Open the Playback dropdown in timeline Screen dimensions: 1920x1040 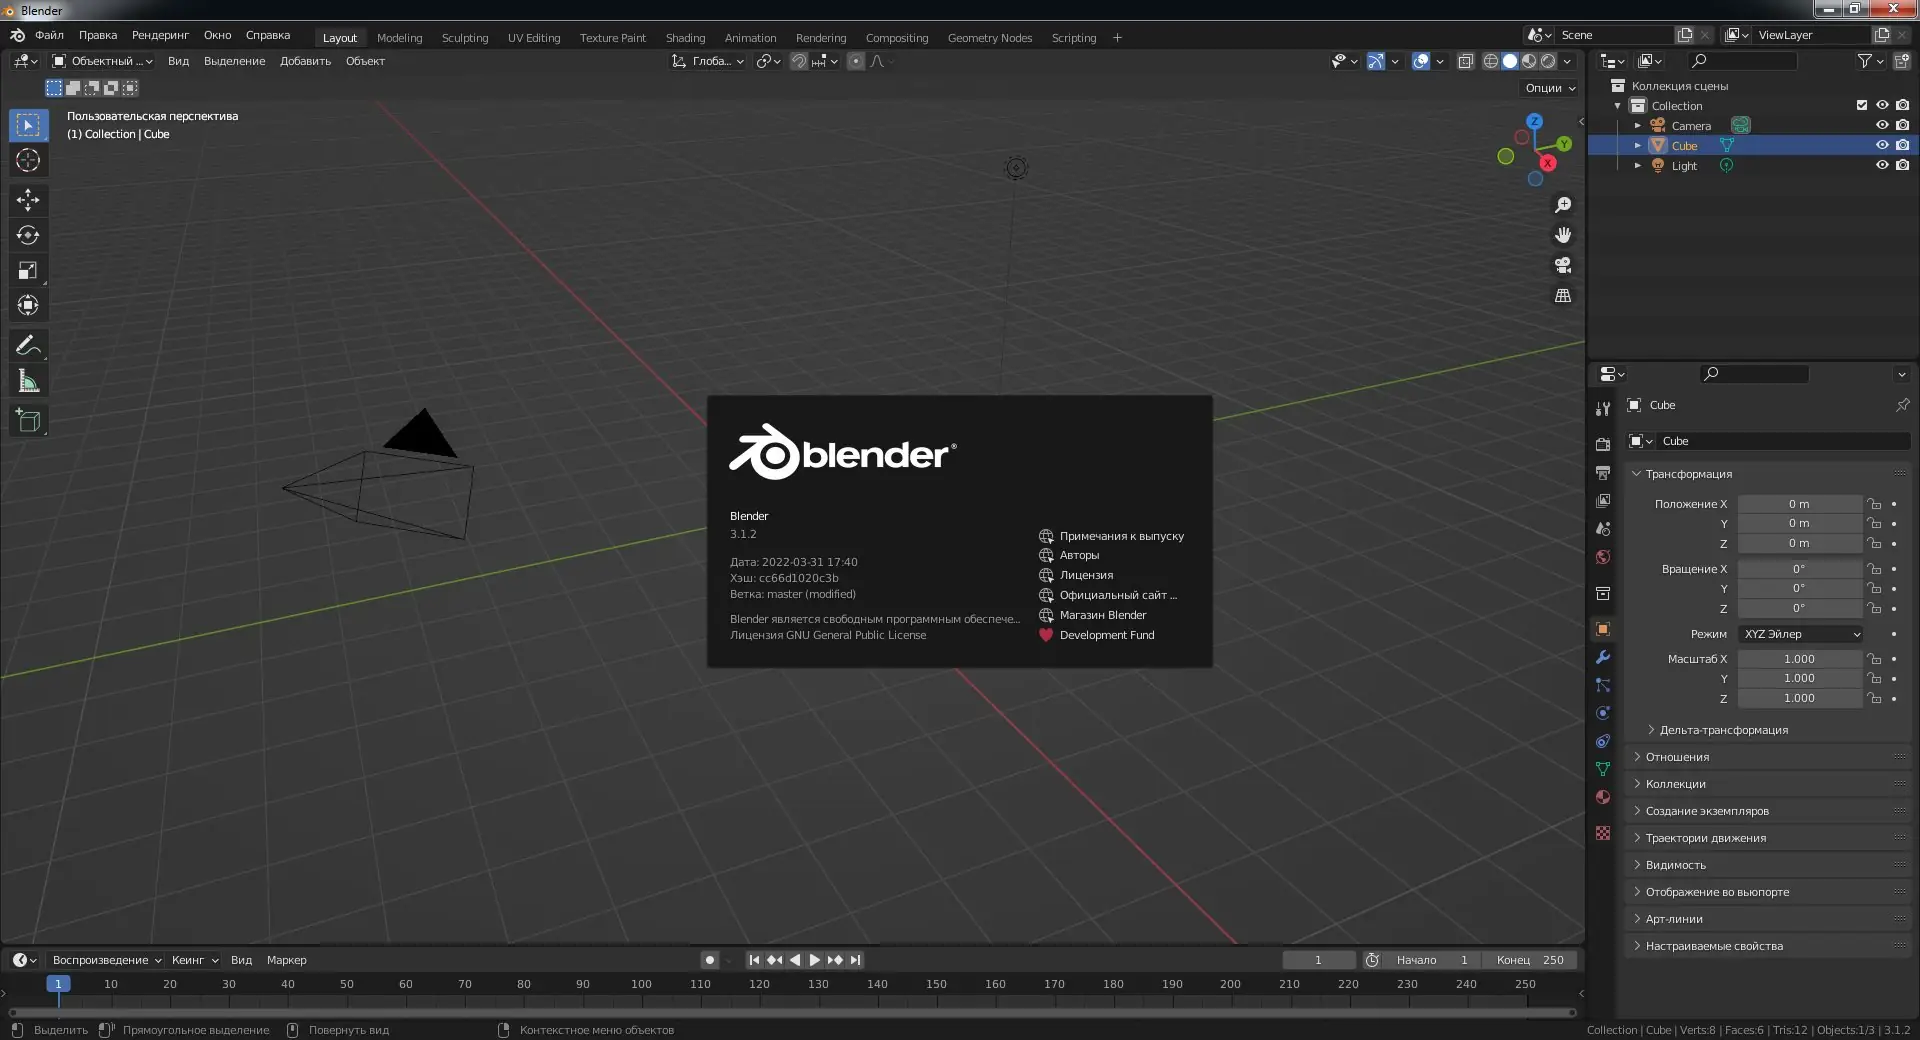pyautogui.click(x=107, y=960)
